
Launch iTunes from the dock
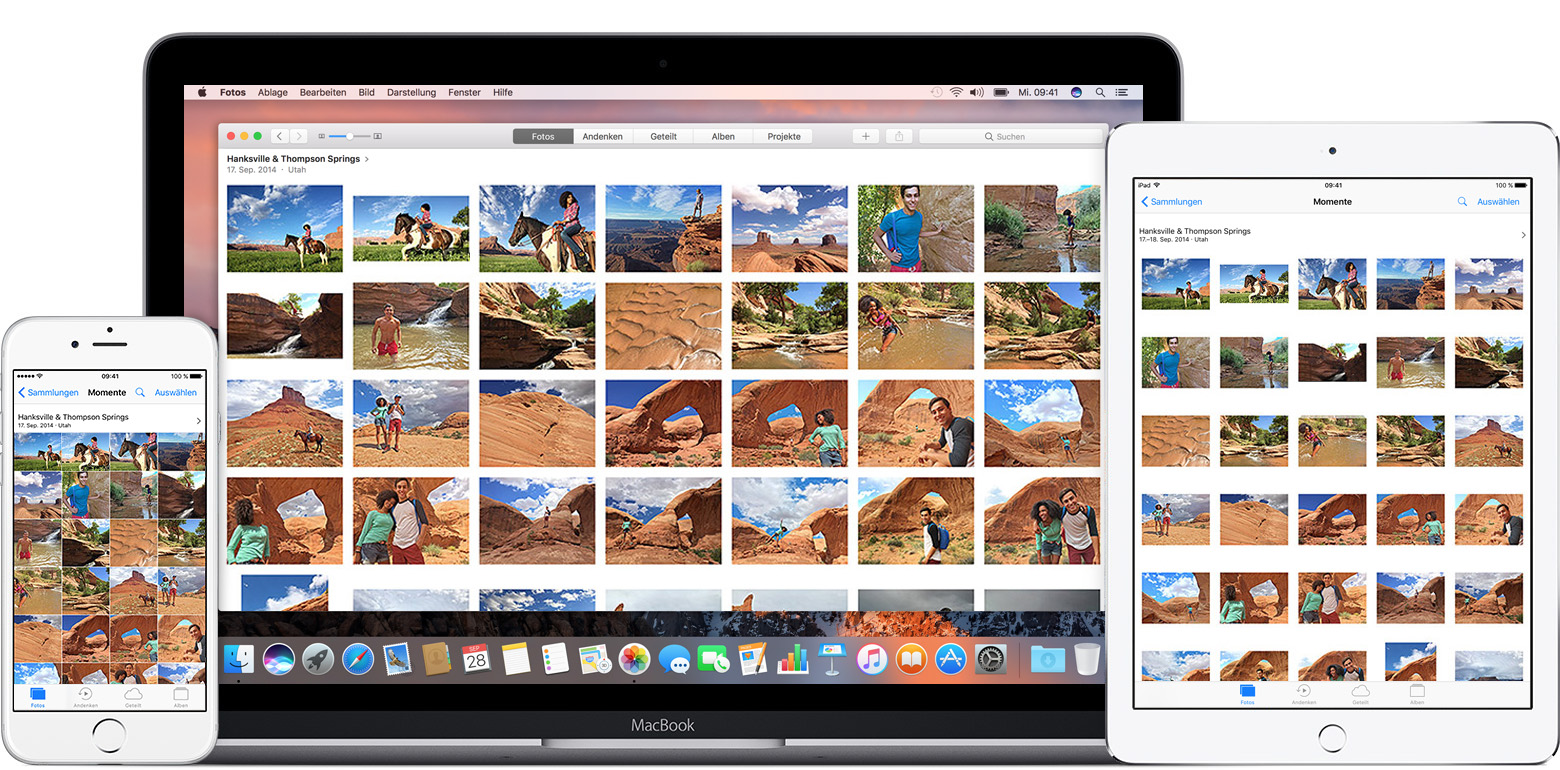click(x=871, y=659)
